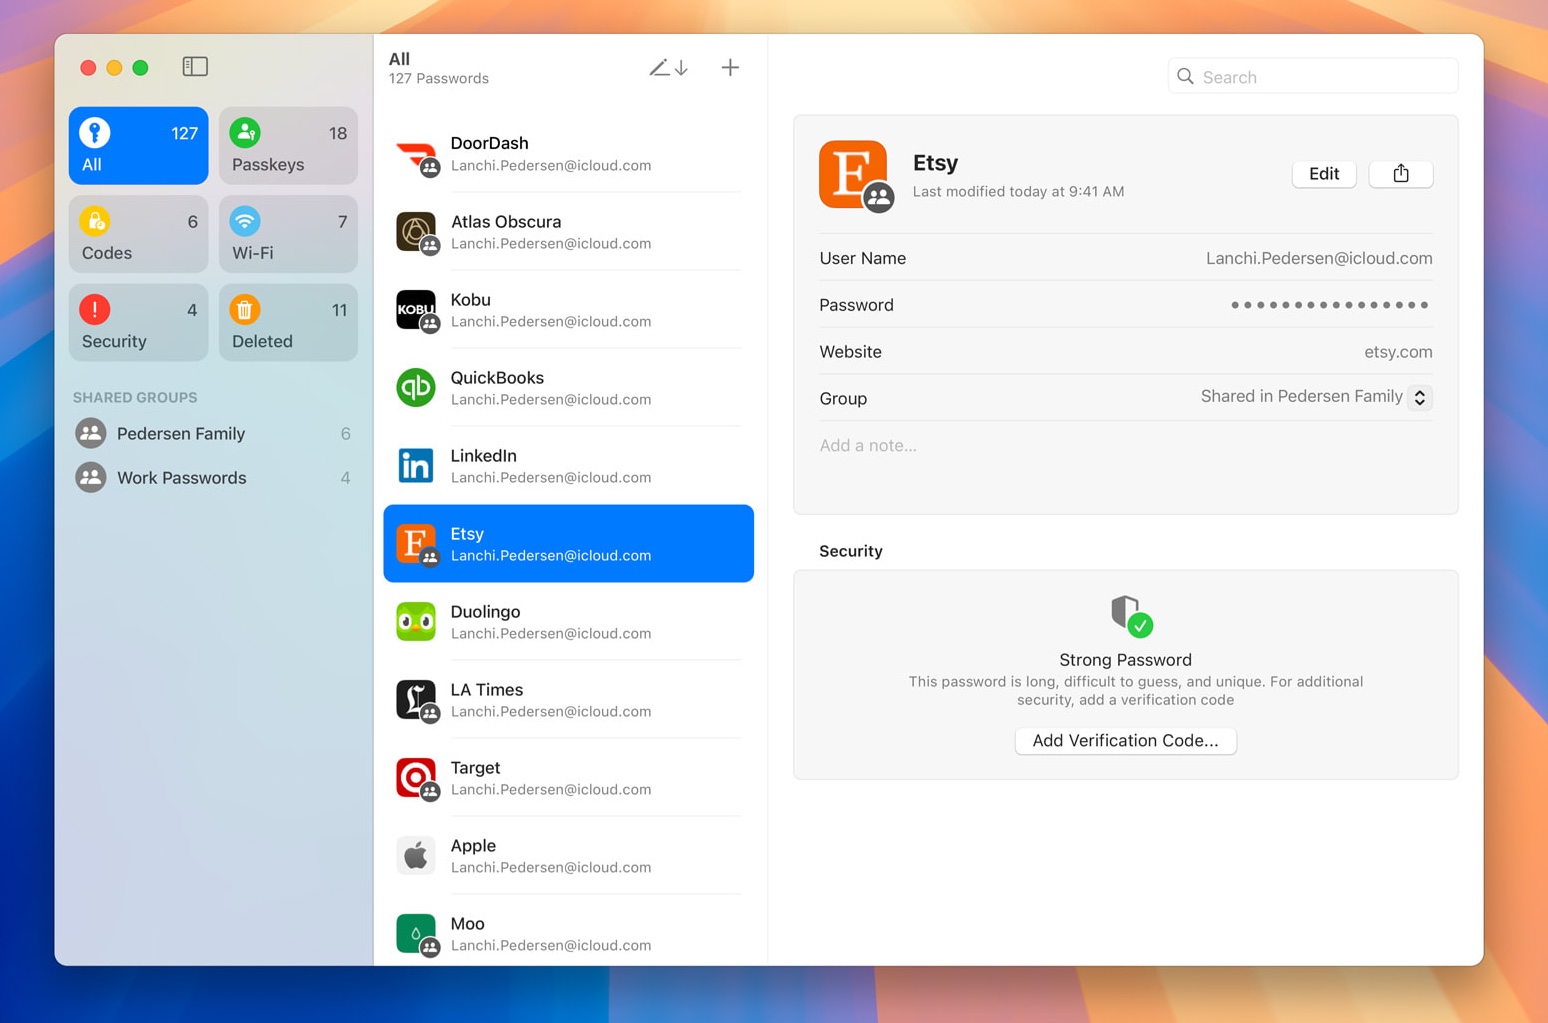Open the Codes category
The image size is (1548, 1023).
click(139, 234)
